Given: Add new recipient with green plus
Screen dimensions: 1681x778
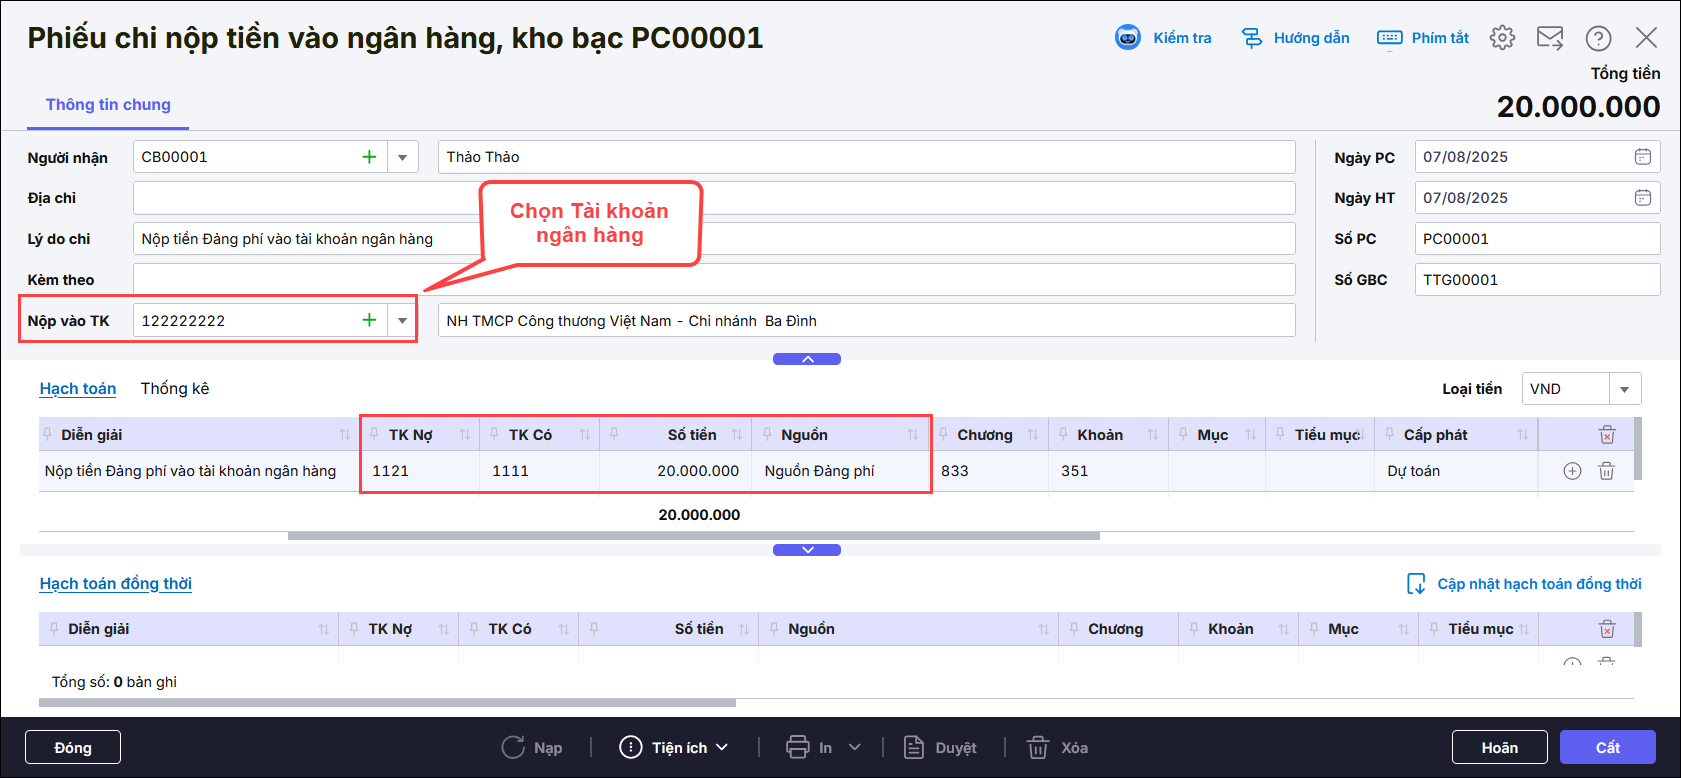Looking at the screenshot, I should [369, 157].
